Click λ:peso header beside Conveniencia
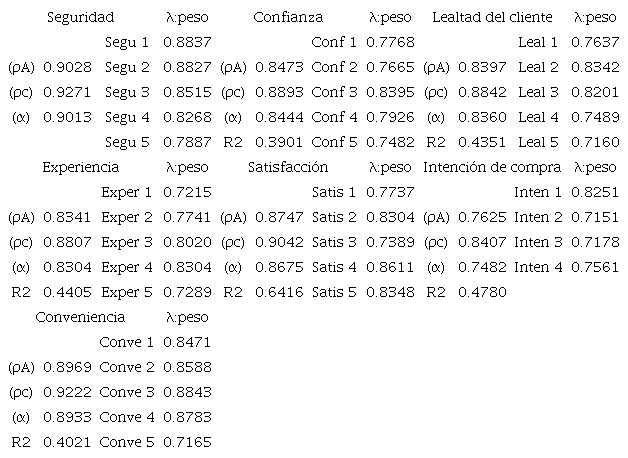The image size is (628, 458). [187, 317]
